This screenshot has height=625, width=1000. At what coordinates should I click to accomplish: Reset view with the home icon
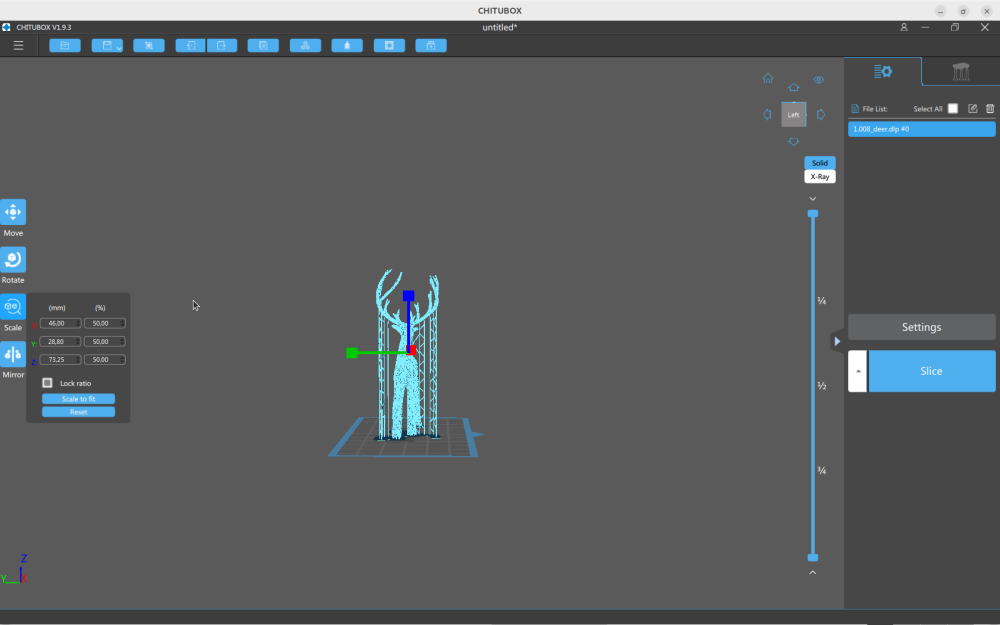point(768,78)
